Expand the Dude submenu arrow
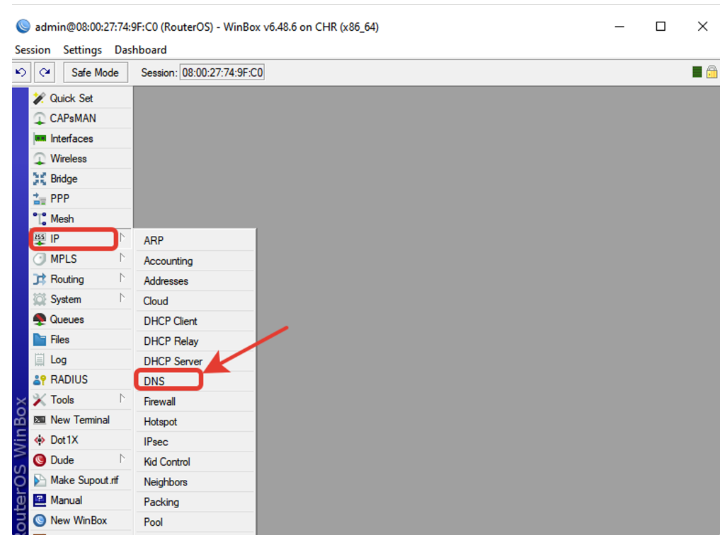The width and height of the screenshot is (722, 537). tap(122, 459)
